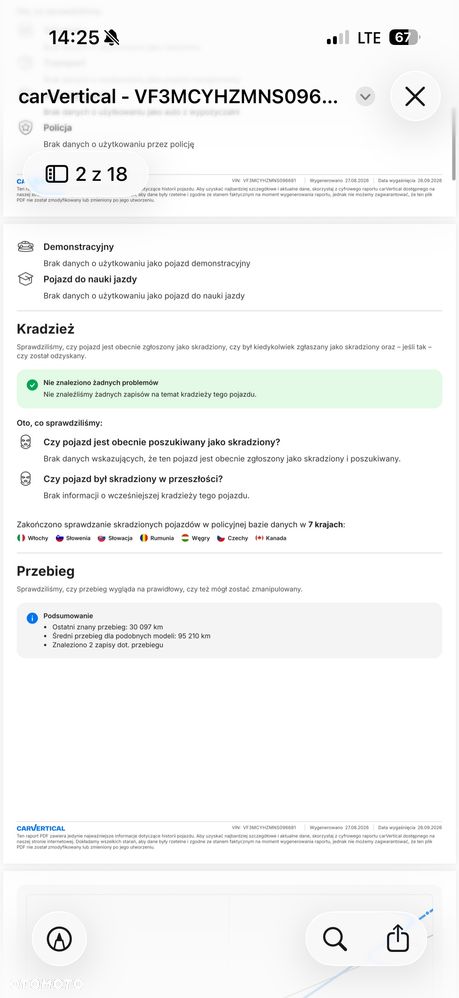Close the carVertical document preview

pos(415,97)
